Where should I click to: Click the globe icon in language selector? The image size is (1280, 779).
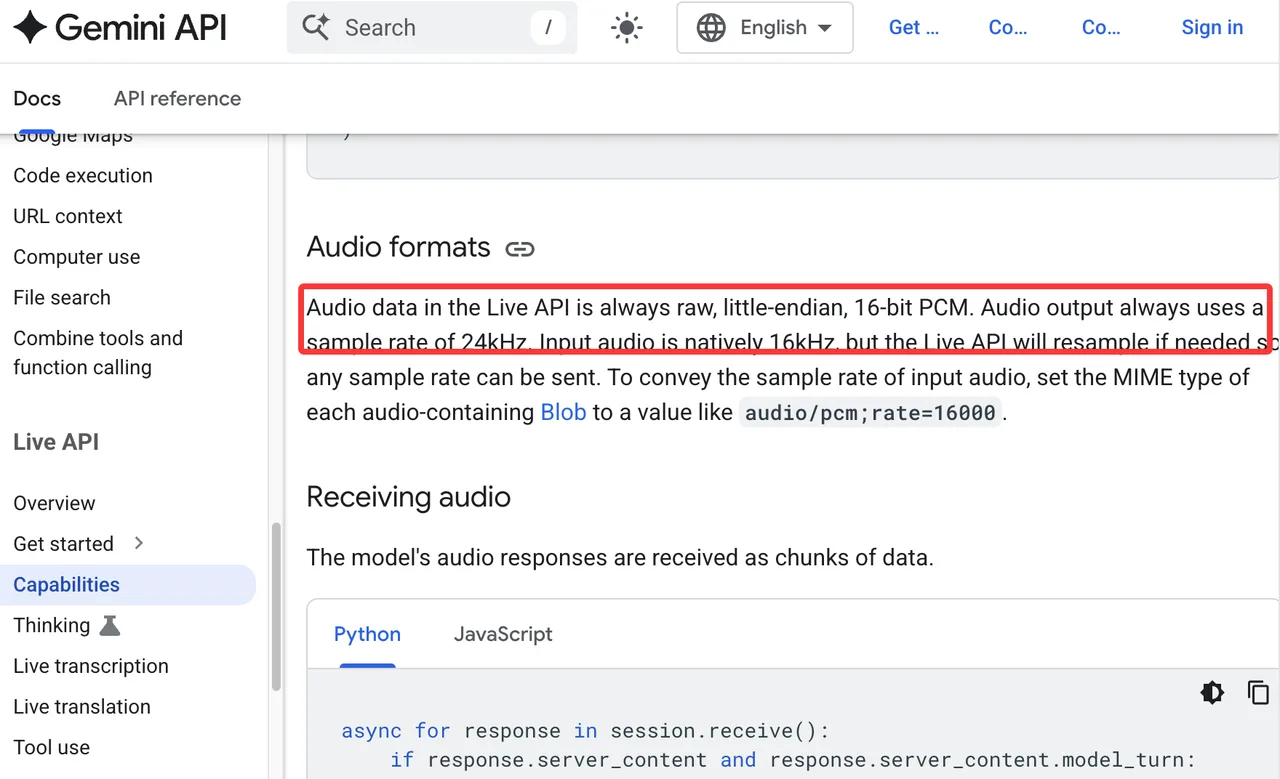point(711,28)
